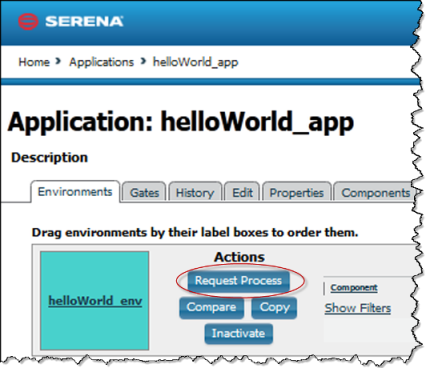Click the Copy environment button
Image resolution: width=426 pixels, height=368 pixels.
point(274,307)
